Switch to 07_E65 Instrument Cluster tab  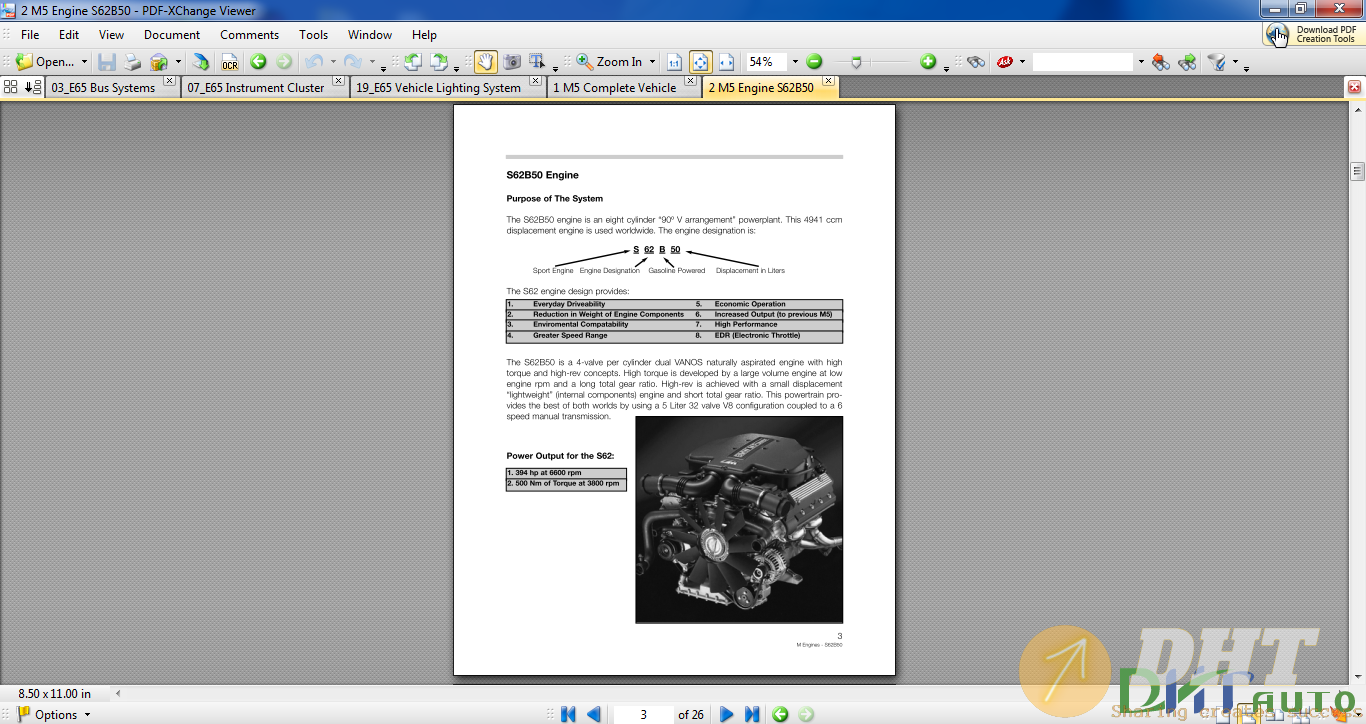coord(256,88)
